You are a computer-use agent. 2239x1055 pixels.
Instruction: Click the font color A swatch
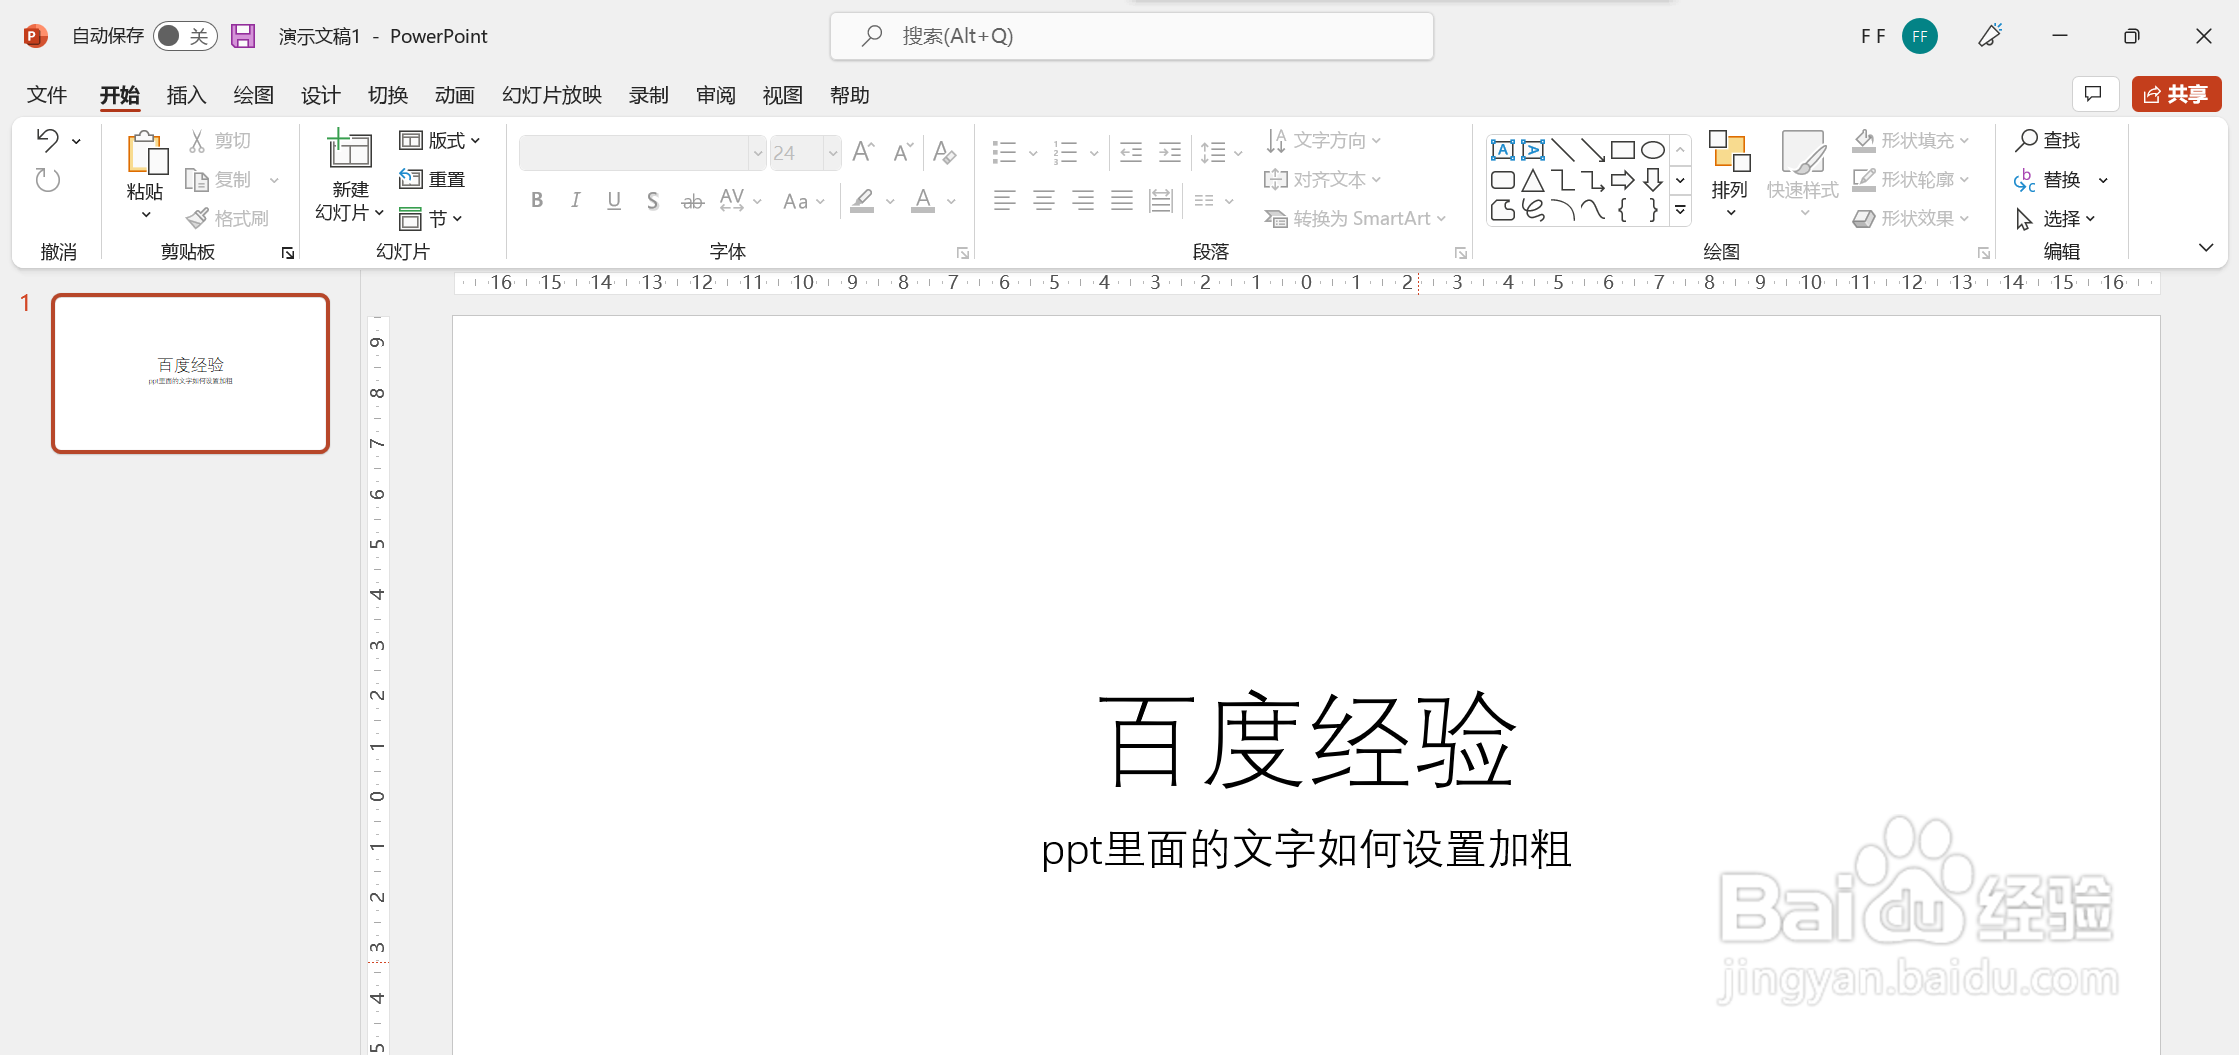tap(923, 201)
